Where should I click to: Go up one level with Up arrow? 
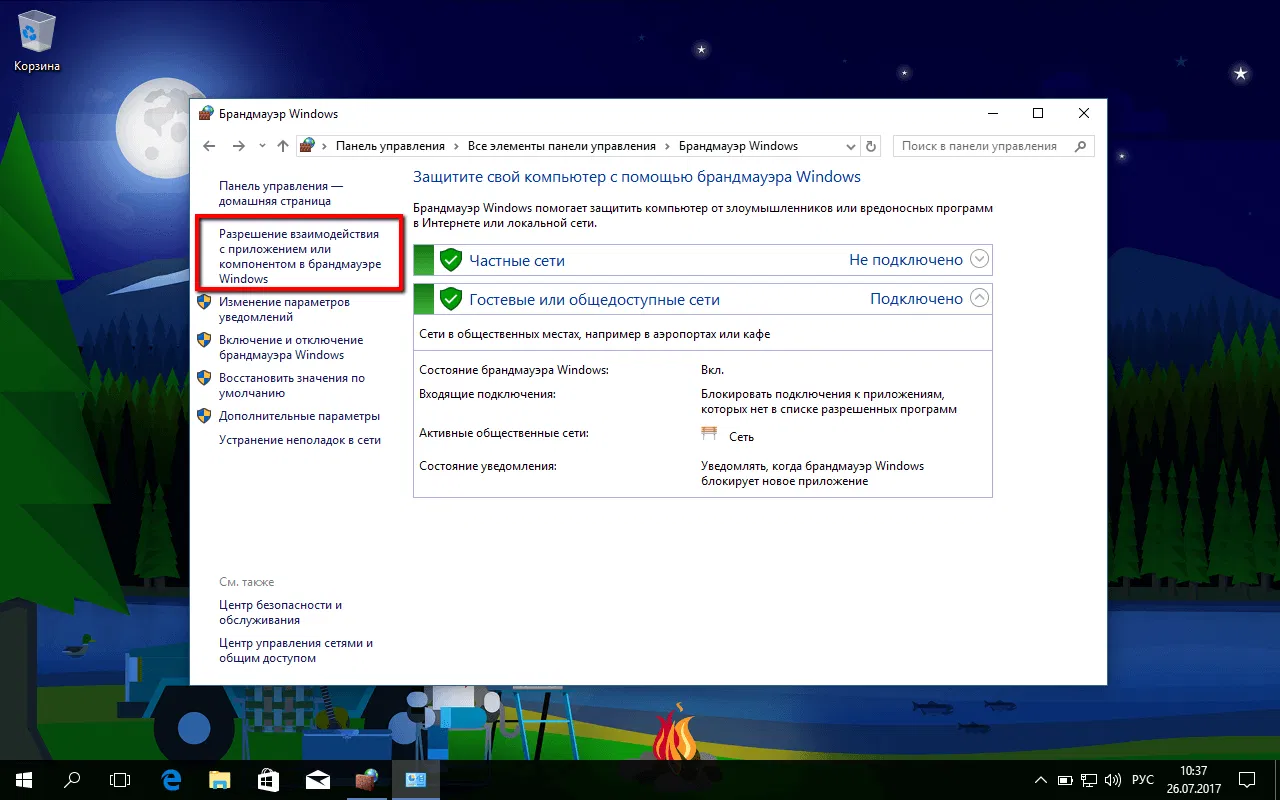[283, 146]
